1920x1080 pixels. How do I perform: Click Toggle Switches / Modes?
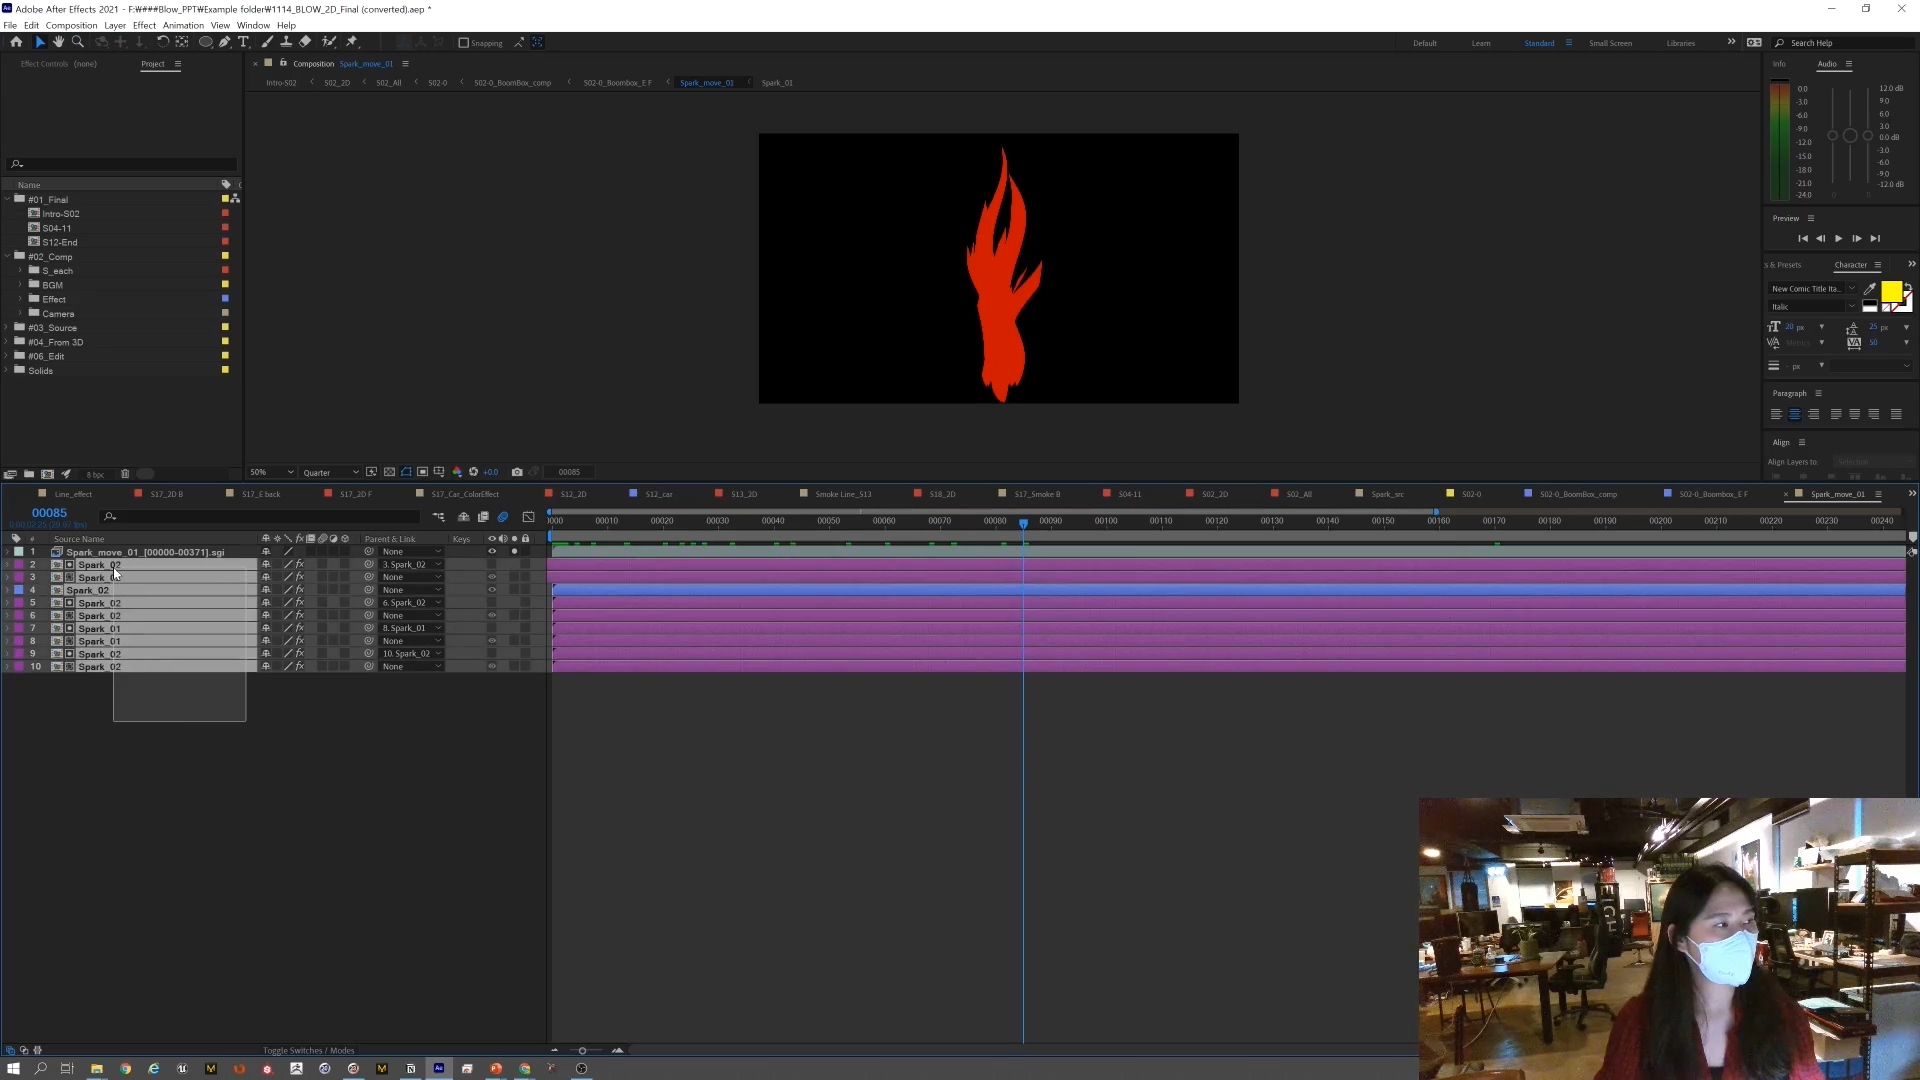point(308,1050)
